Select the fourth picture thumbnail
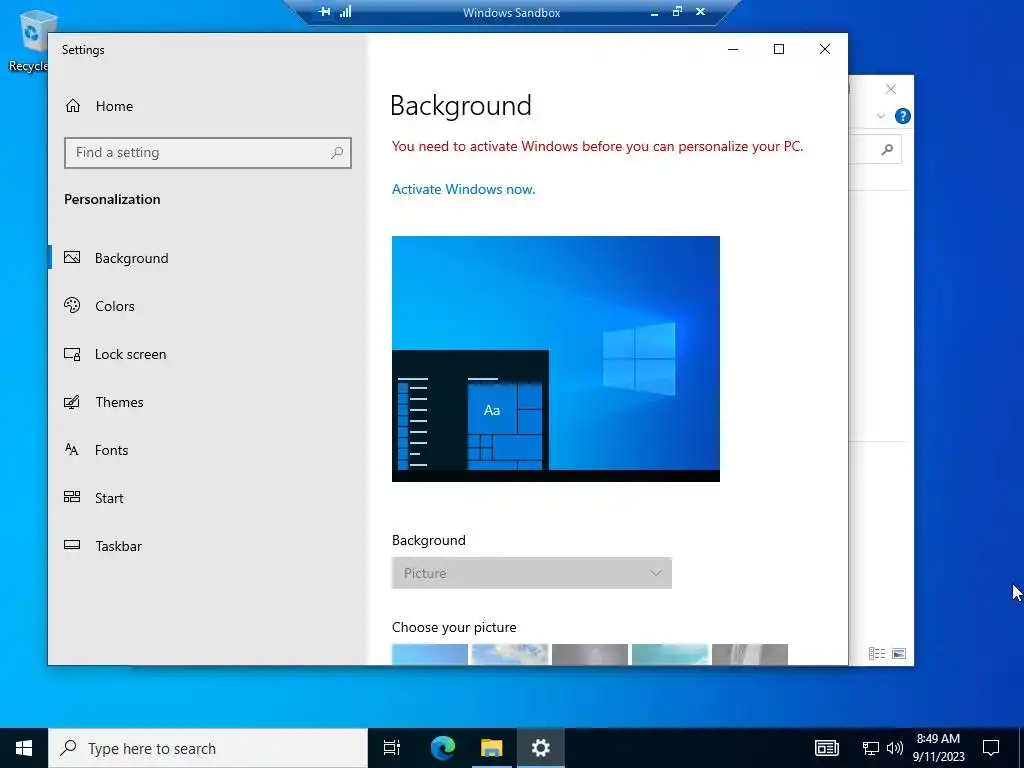 pyautogui.click(x=670, y=654)
